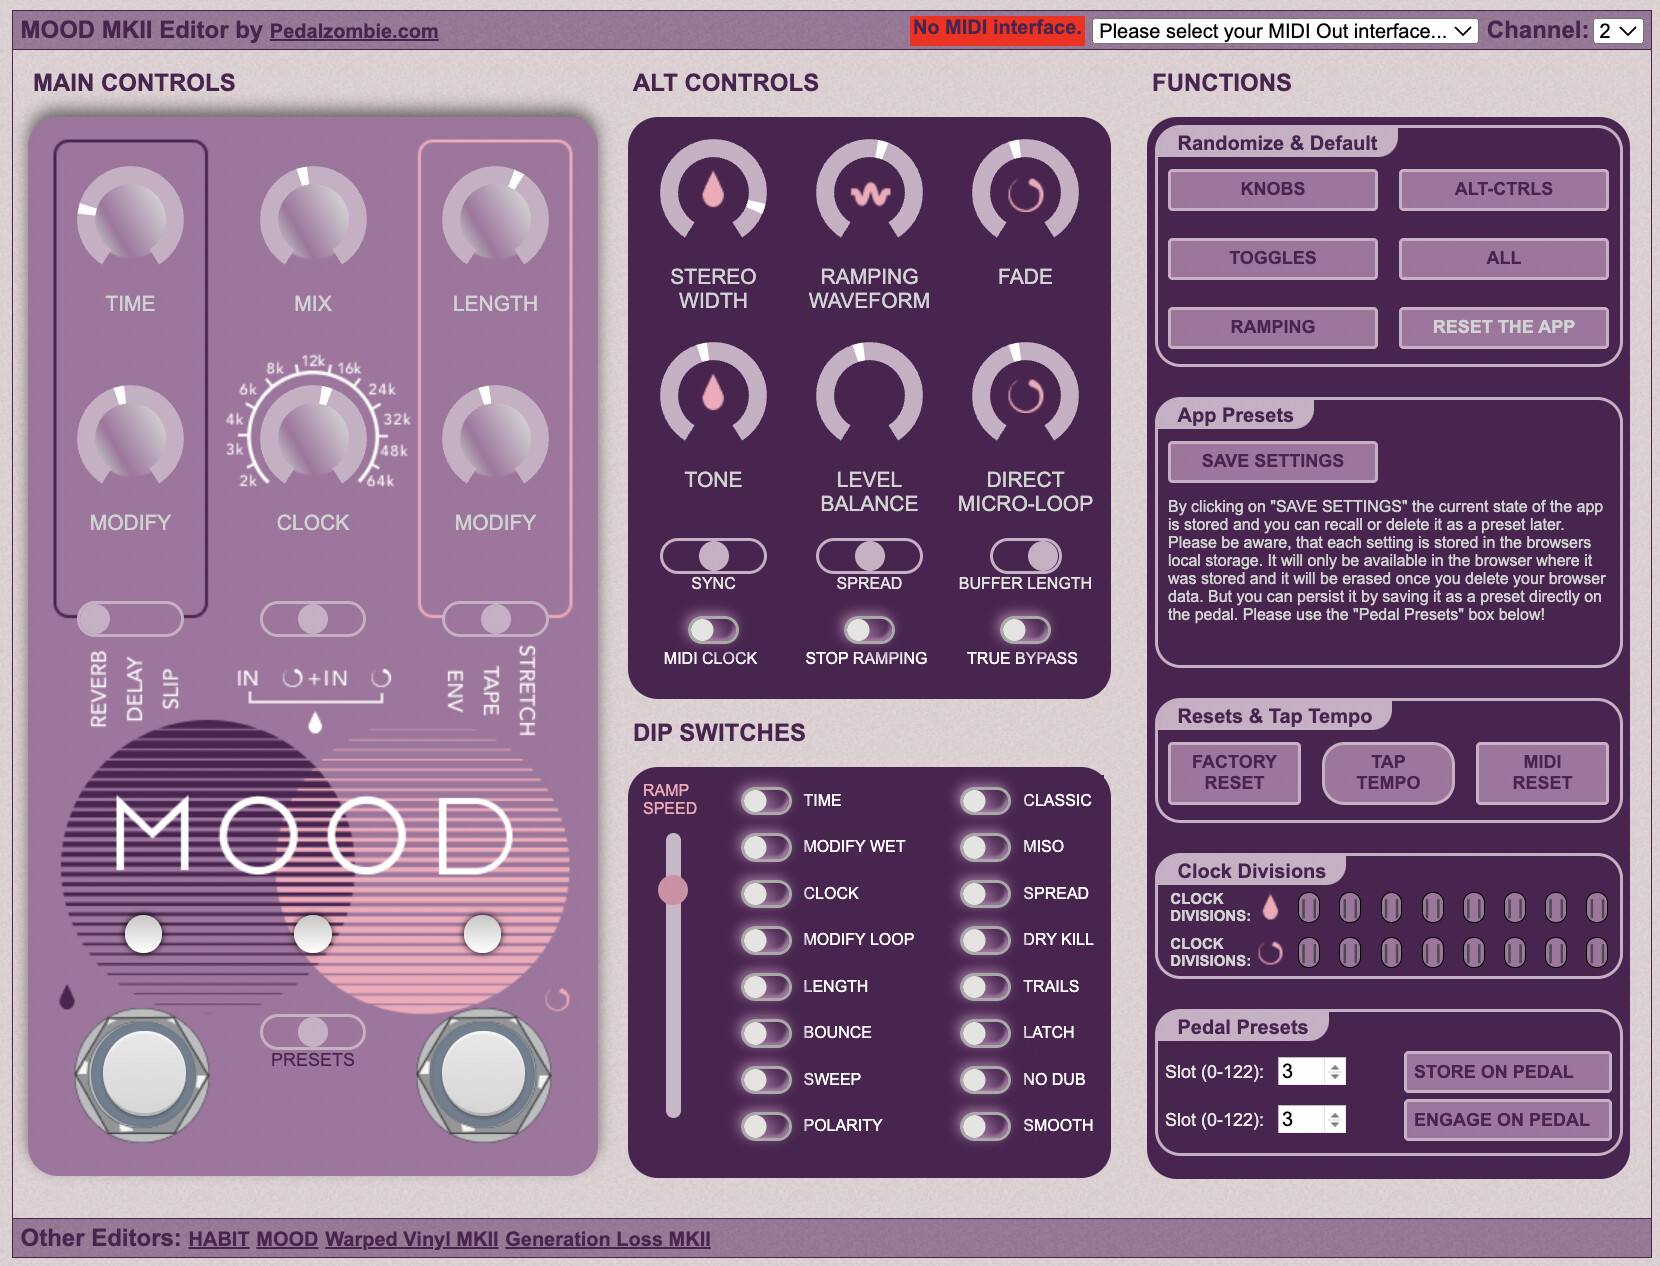Click the ALT-CTRLS randomize button
1660x1266 pixels.
(1503, 189)
